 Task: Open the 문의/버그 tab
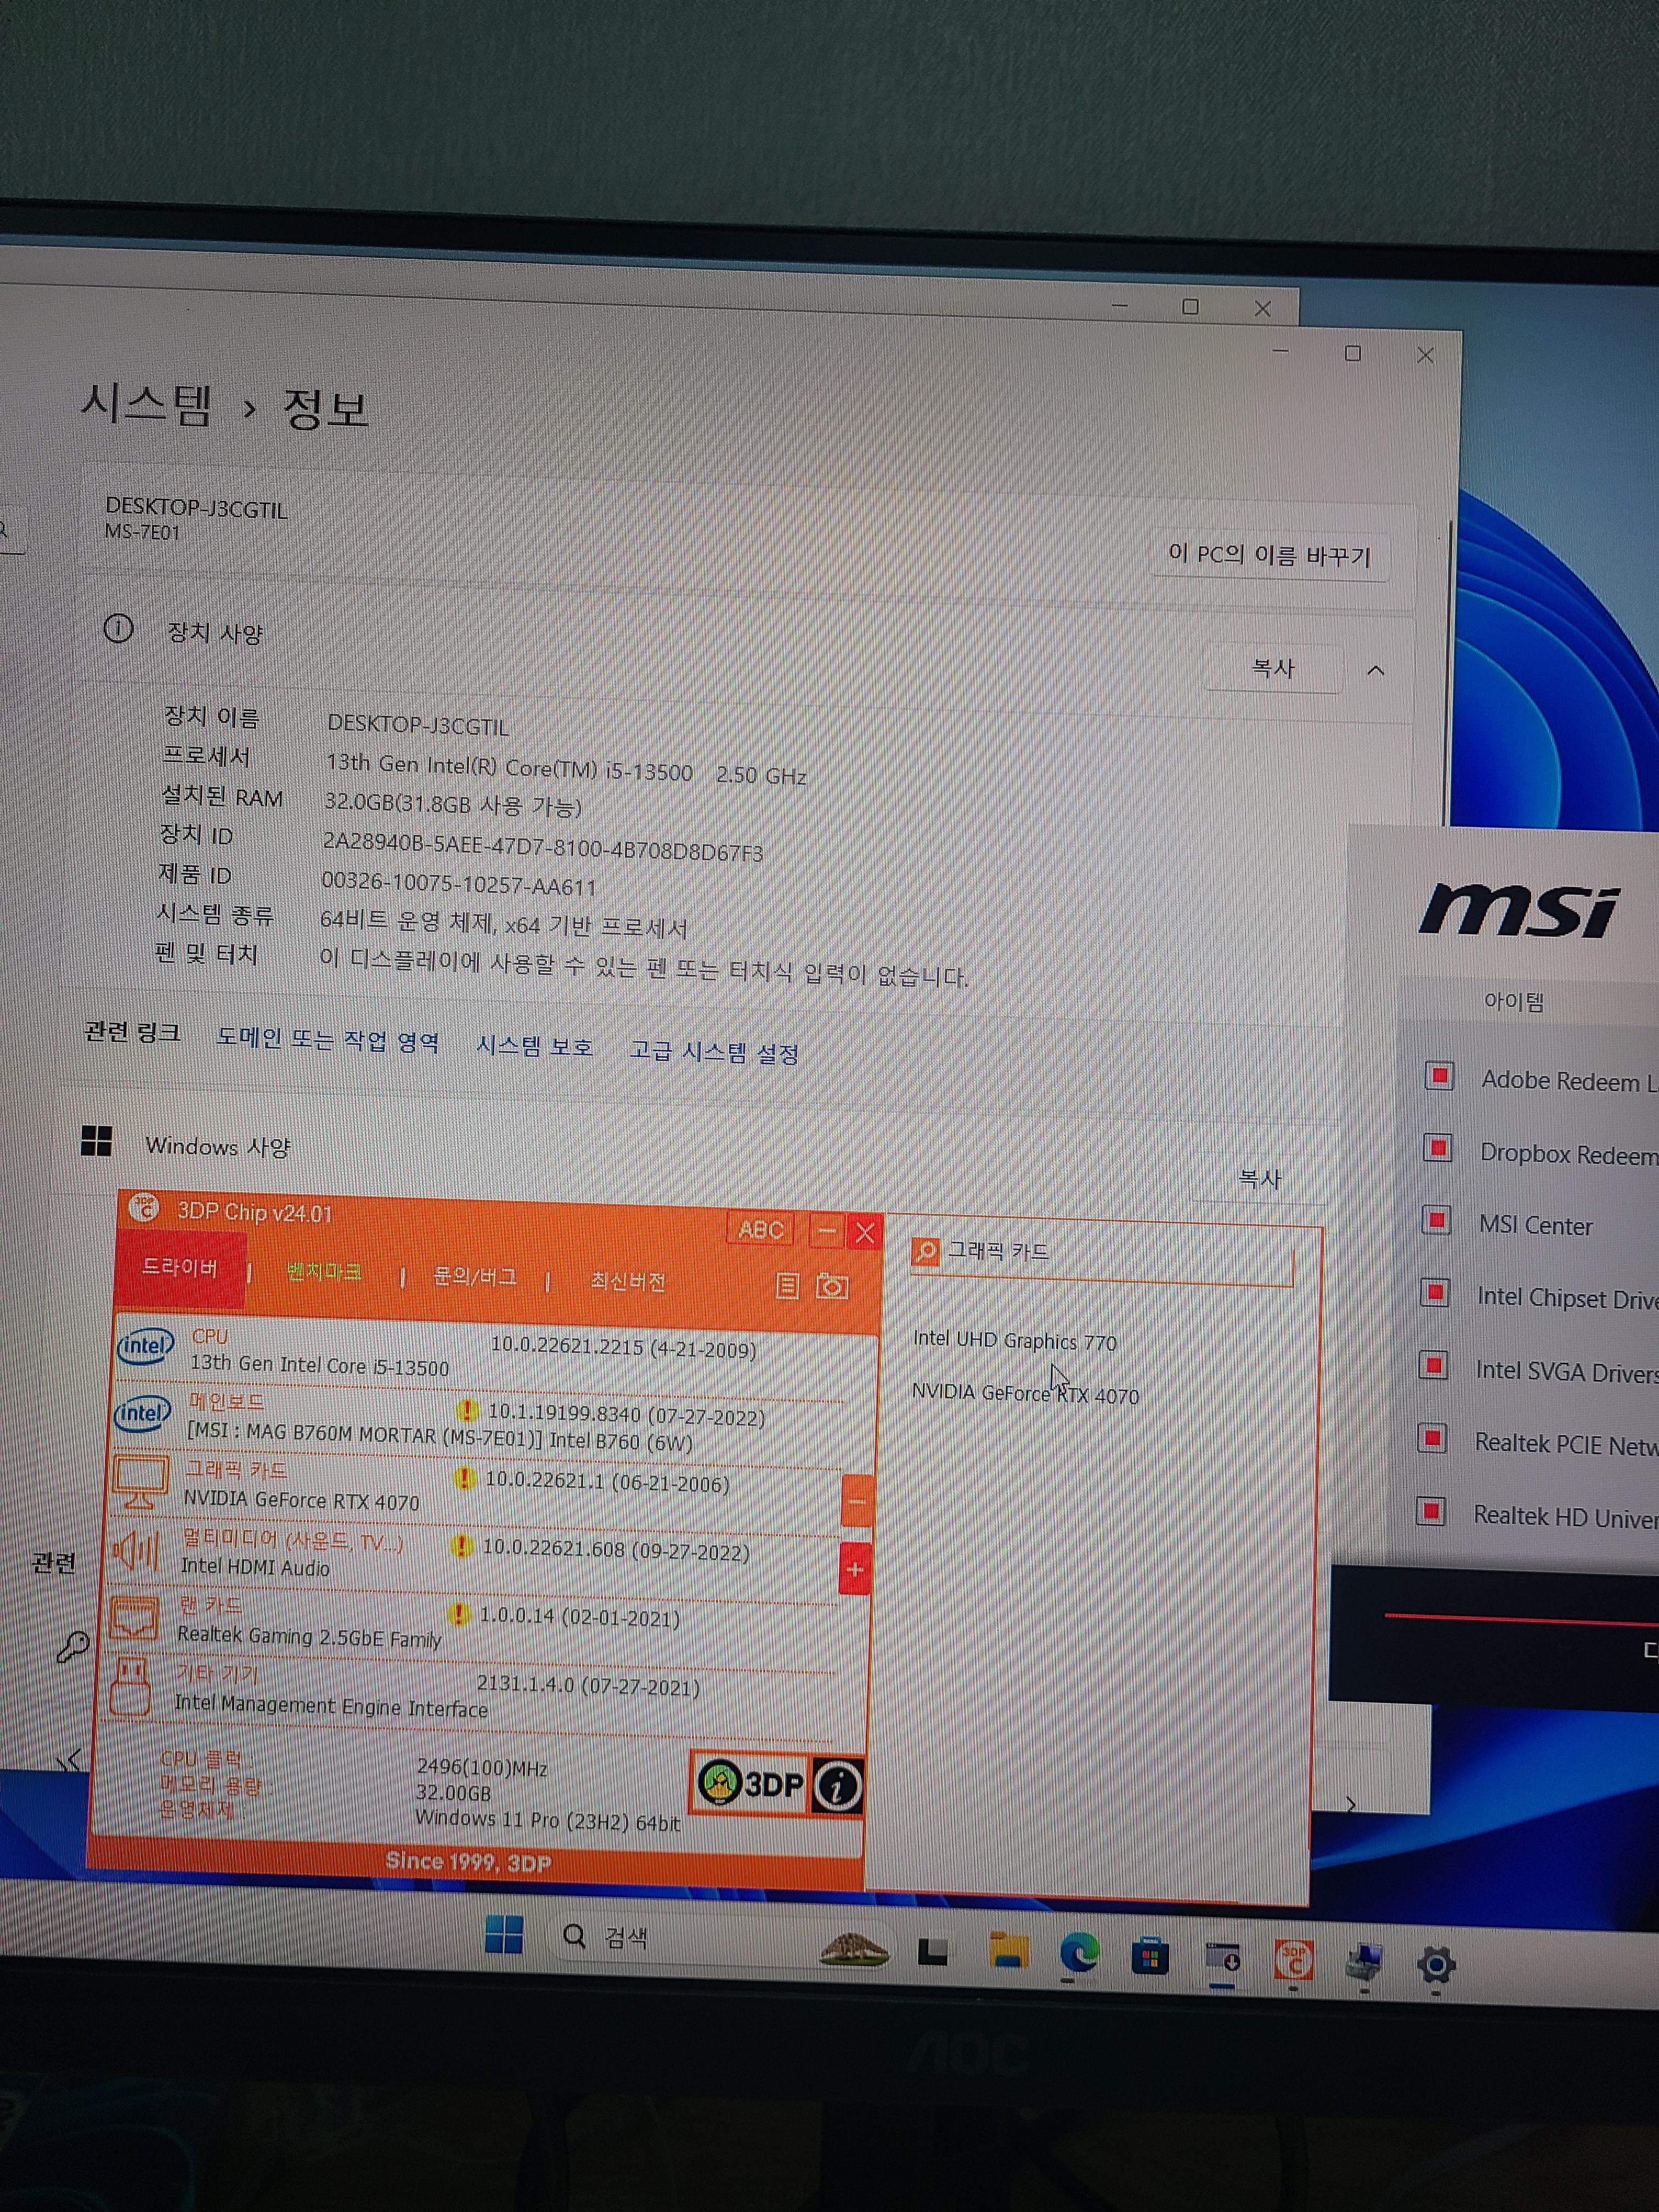[x=474, y=1277]
